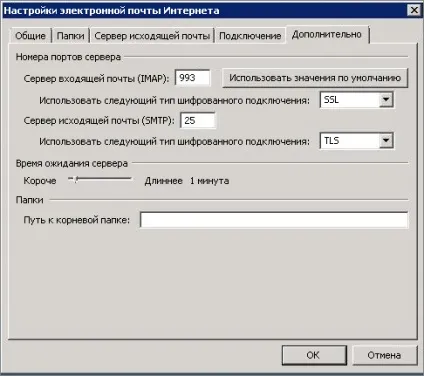Click the Путь к корневой папке field
The width and height of the screenshot is (424, 376).
[274, 220]
